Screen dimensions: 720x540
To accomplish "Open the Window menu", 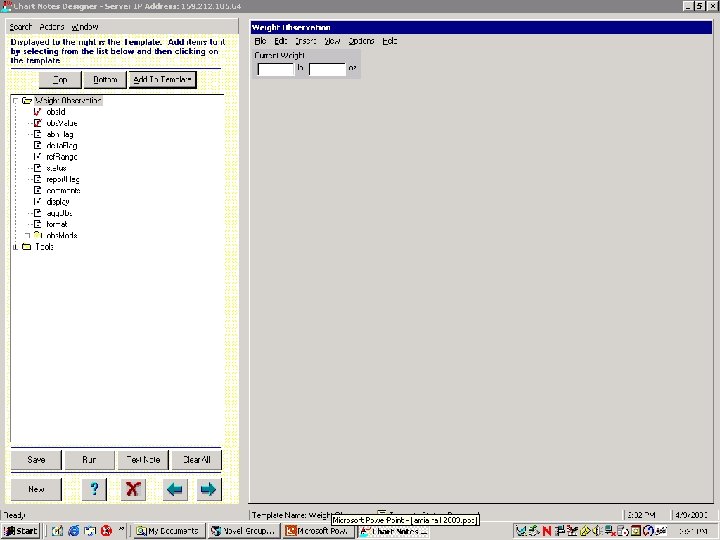I will pyautogui.click(x=85, y=27).
